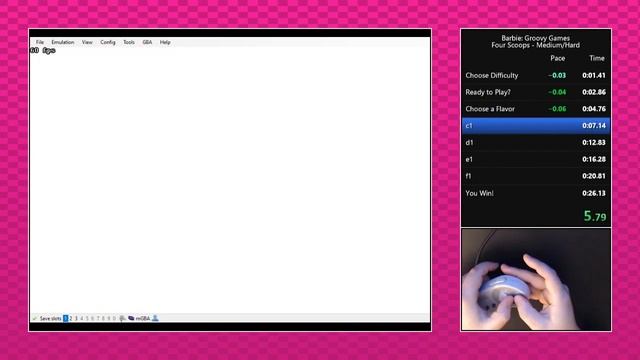Click the Pace column header
This screenshot has height=360, width=640.
pos(558,58)
